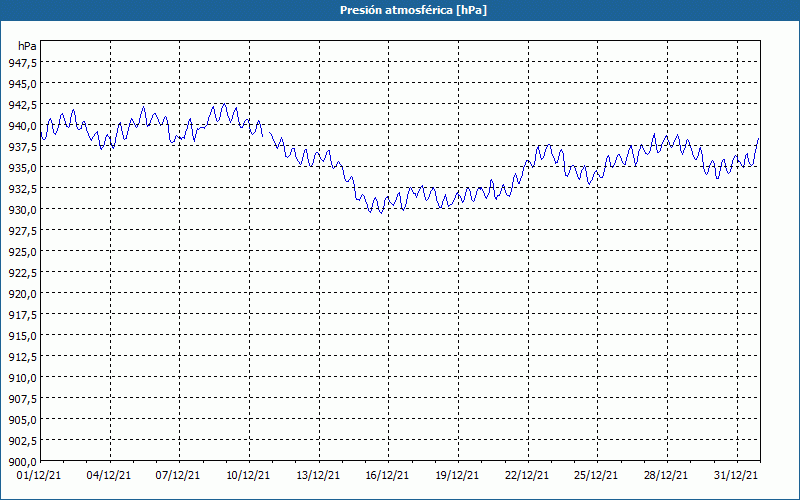This screenshot has width=800, height=500.
Task: Click the 947,5 y-axis value
Action: pos(22,62)
